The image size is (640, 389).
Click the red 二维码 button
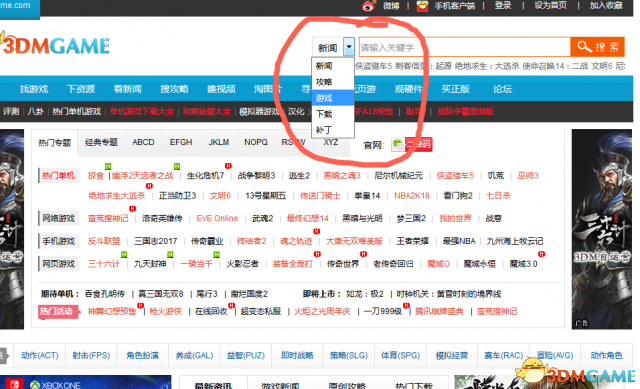point(419,144)
